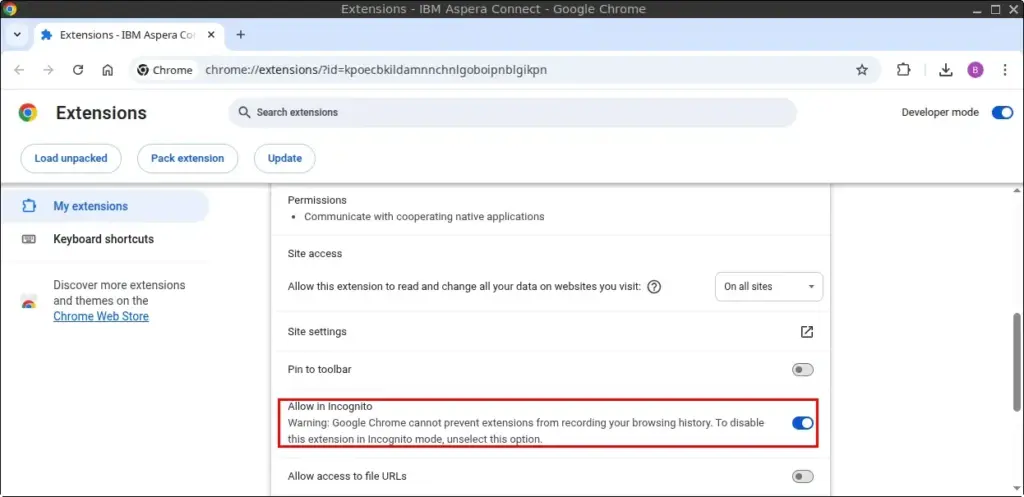This screenshot has height=497, width=1024.
Task: Enable Pin to toolbar
Action: 803,370
